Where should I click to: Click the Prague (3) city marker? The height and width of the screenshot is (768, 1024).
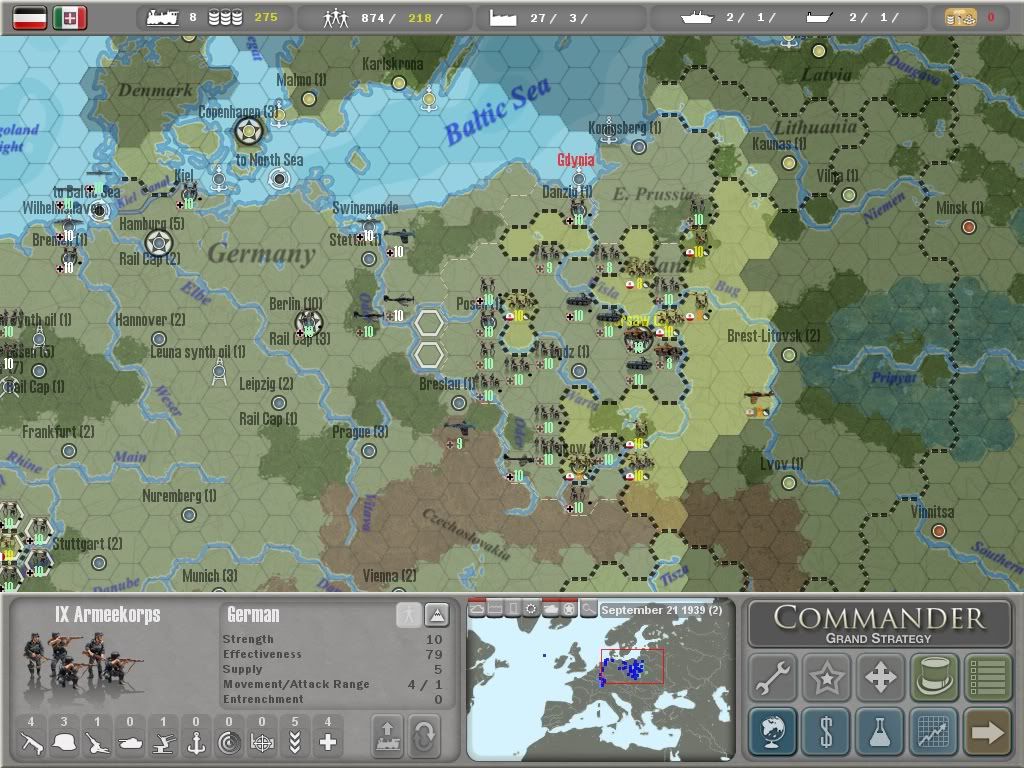368,451
